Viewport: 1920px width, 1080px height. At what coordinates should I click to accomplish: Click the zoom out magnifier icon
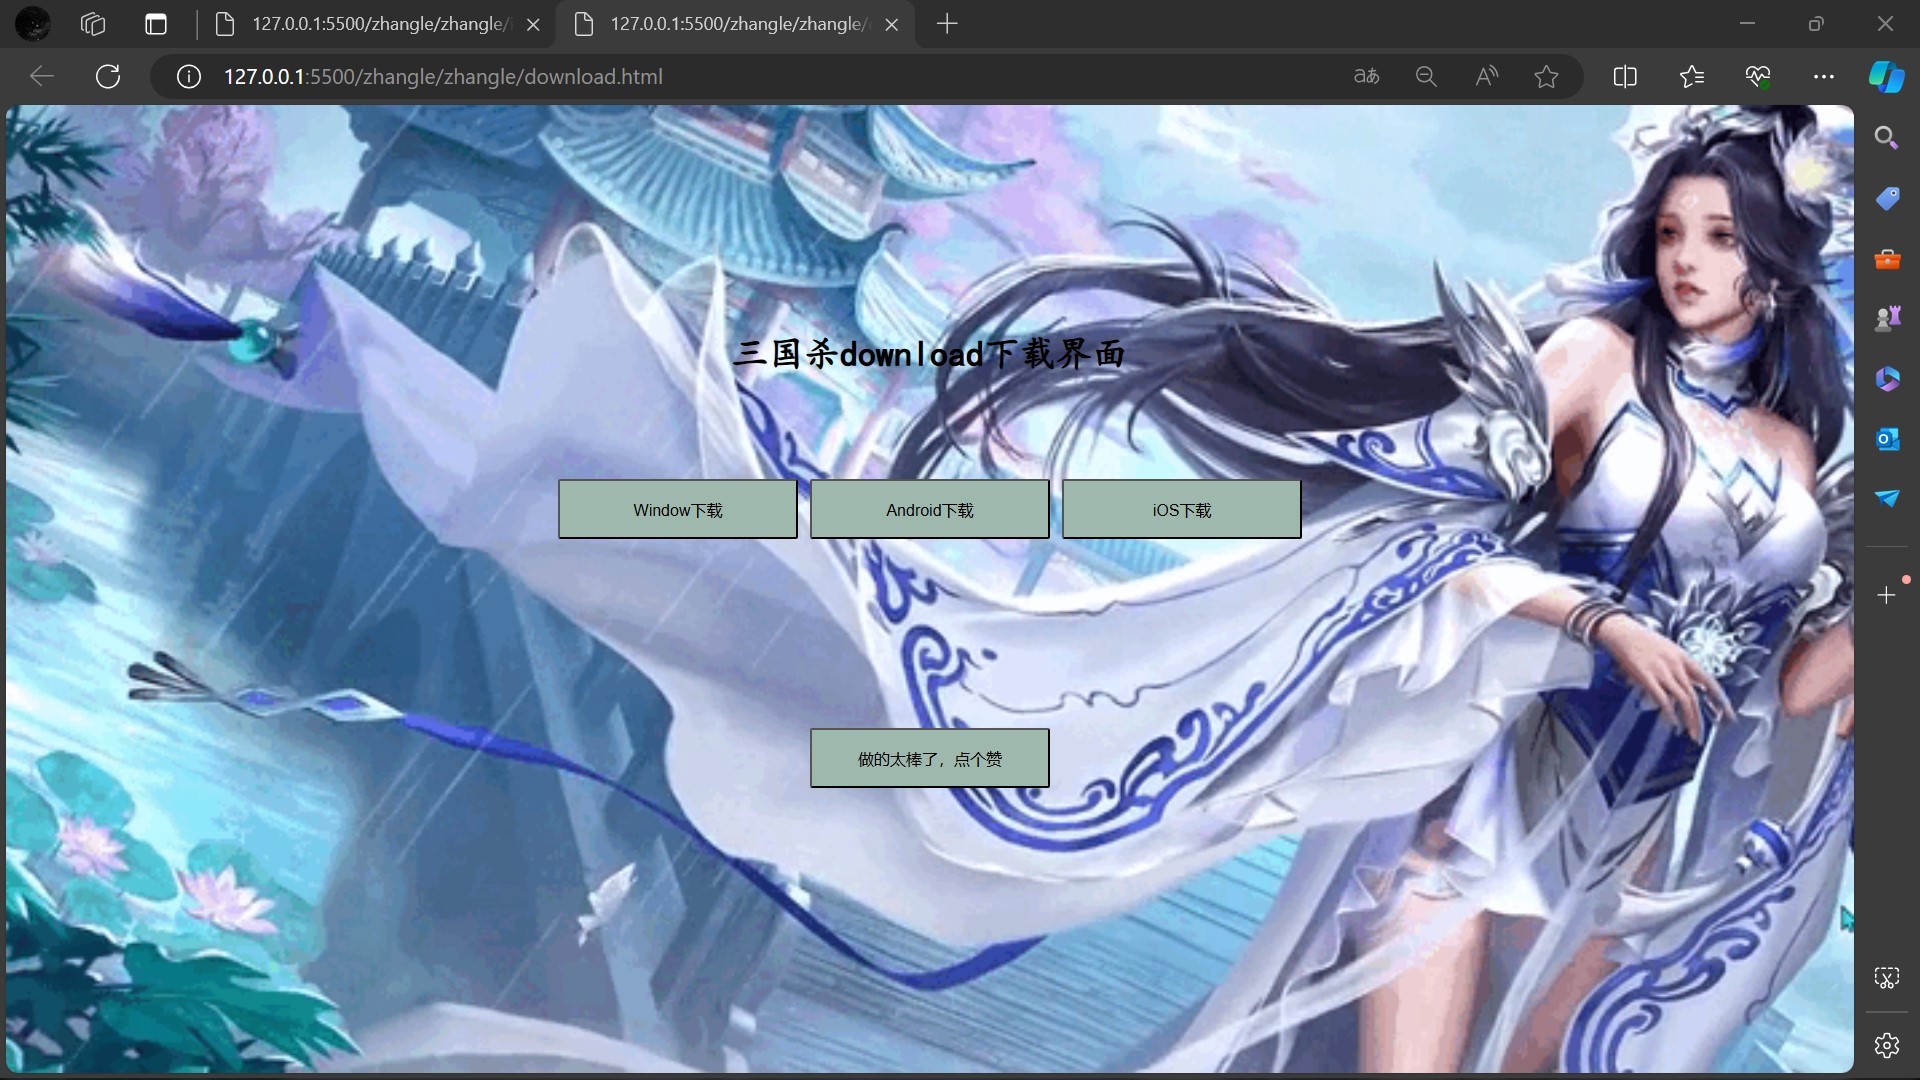point(1427,77)
